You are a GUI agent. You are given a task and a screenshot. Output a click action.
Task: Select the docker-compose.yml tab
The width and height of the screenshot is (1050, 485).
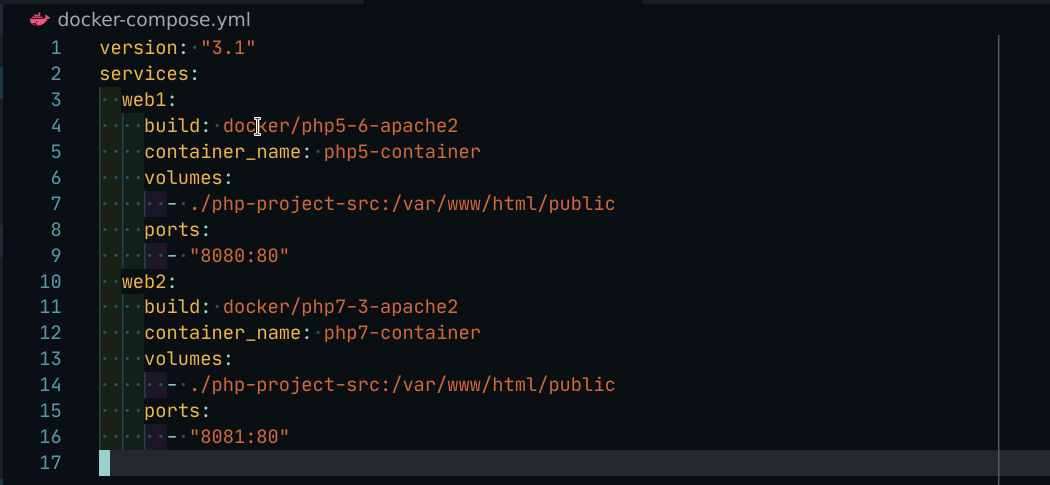tap(154, 19)
